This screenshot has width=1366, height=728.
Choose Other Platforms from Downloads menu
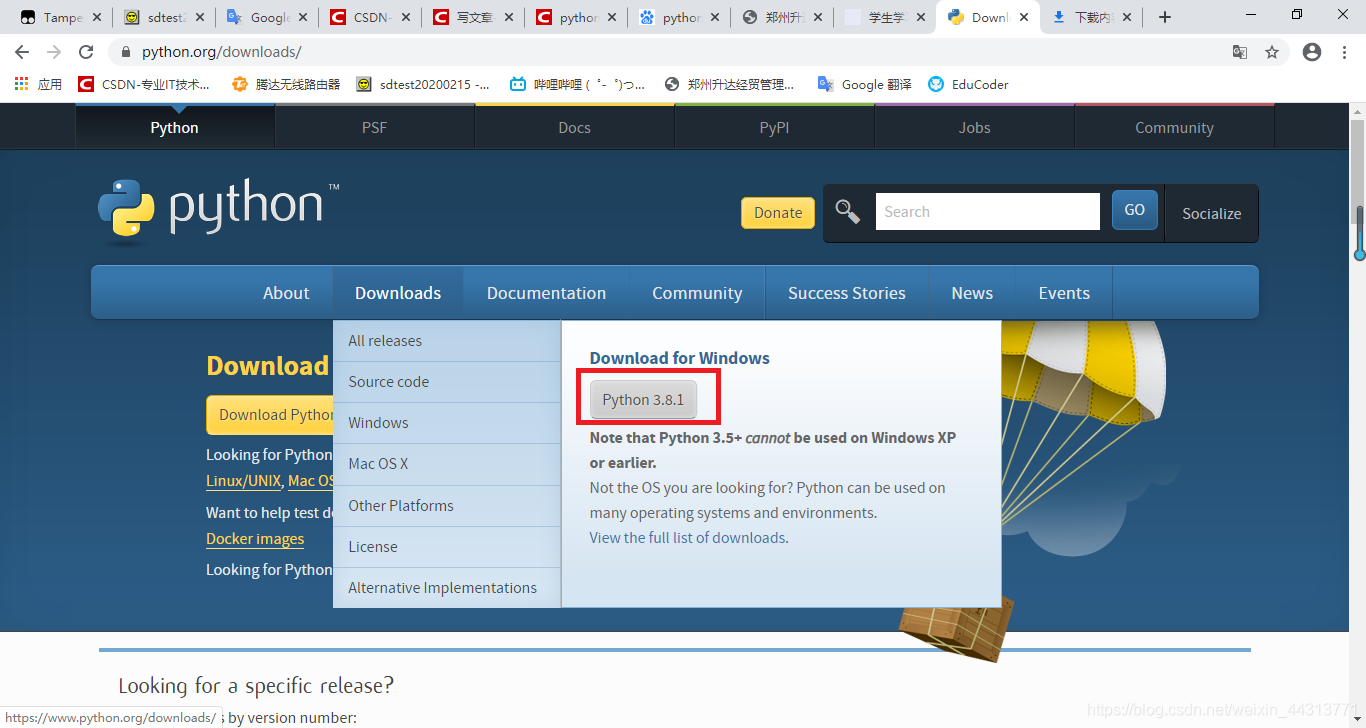click(447, 506)
